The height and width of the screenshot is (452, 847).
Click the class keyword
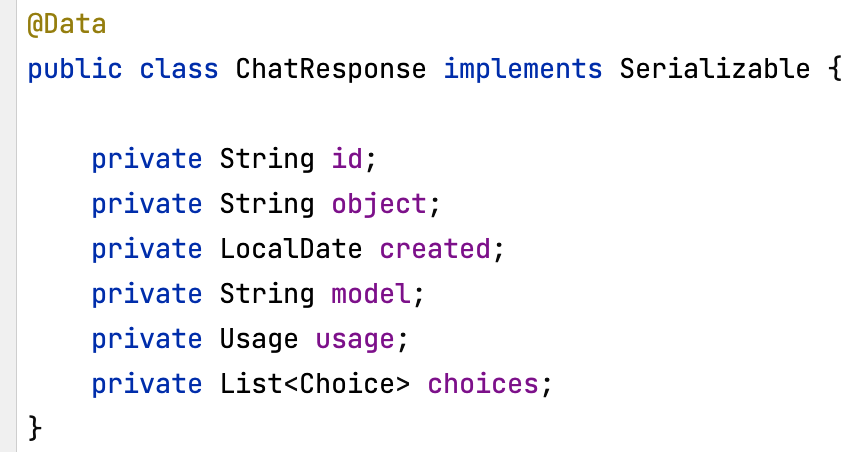(x=179, y=69)
